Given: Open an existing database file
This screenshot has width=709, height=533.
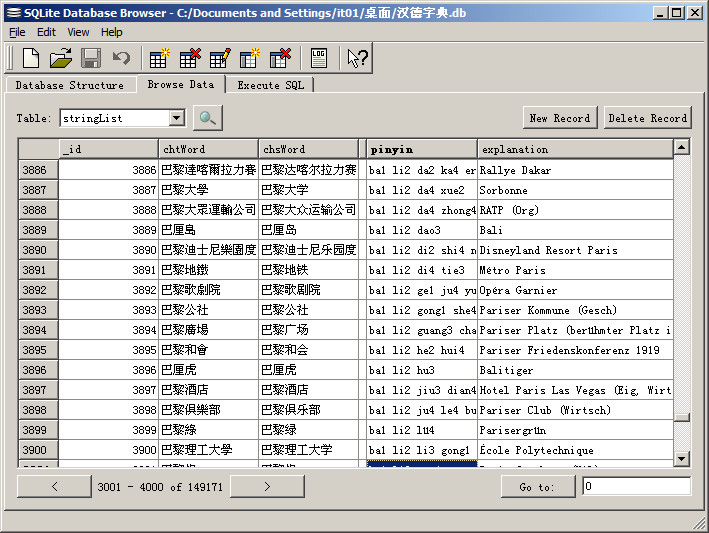Looking at the screenshot, I should [61, 58].
